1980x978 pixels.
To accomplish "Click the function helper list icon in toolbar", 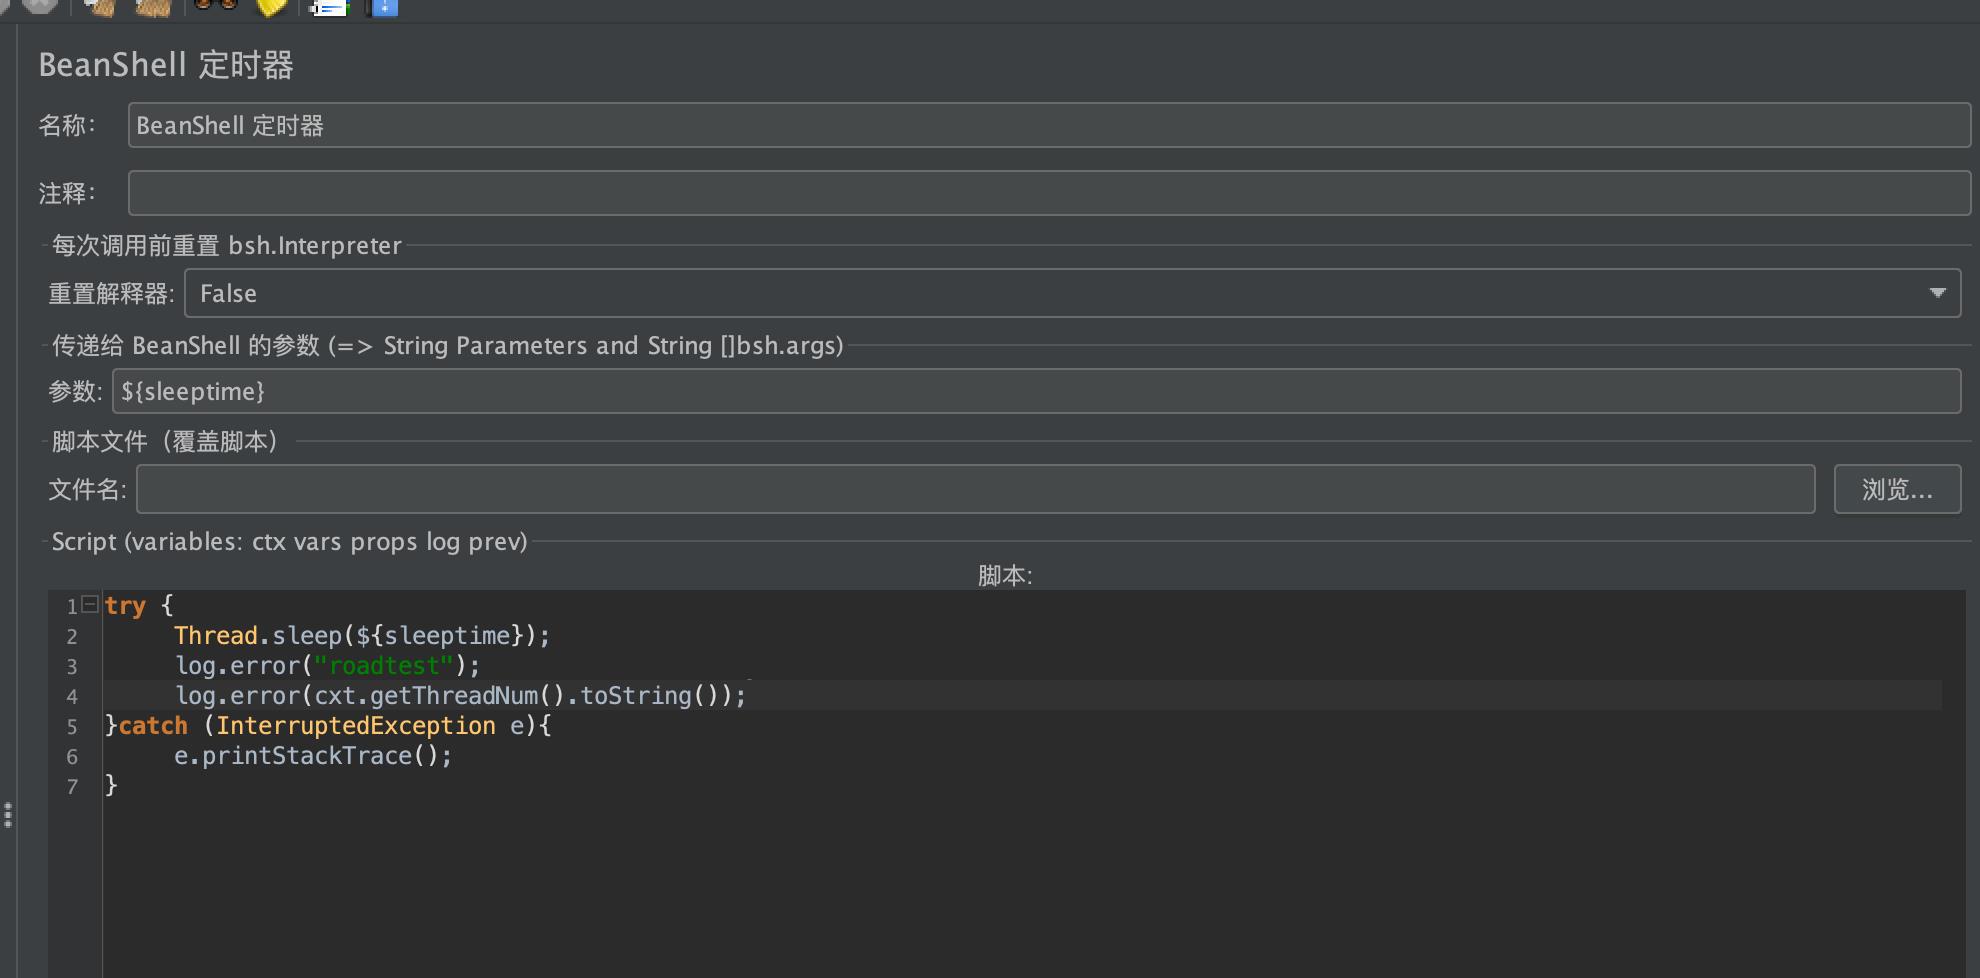I will pos(329,7).
